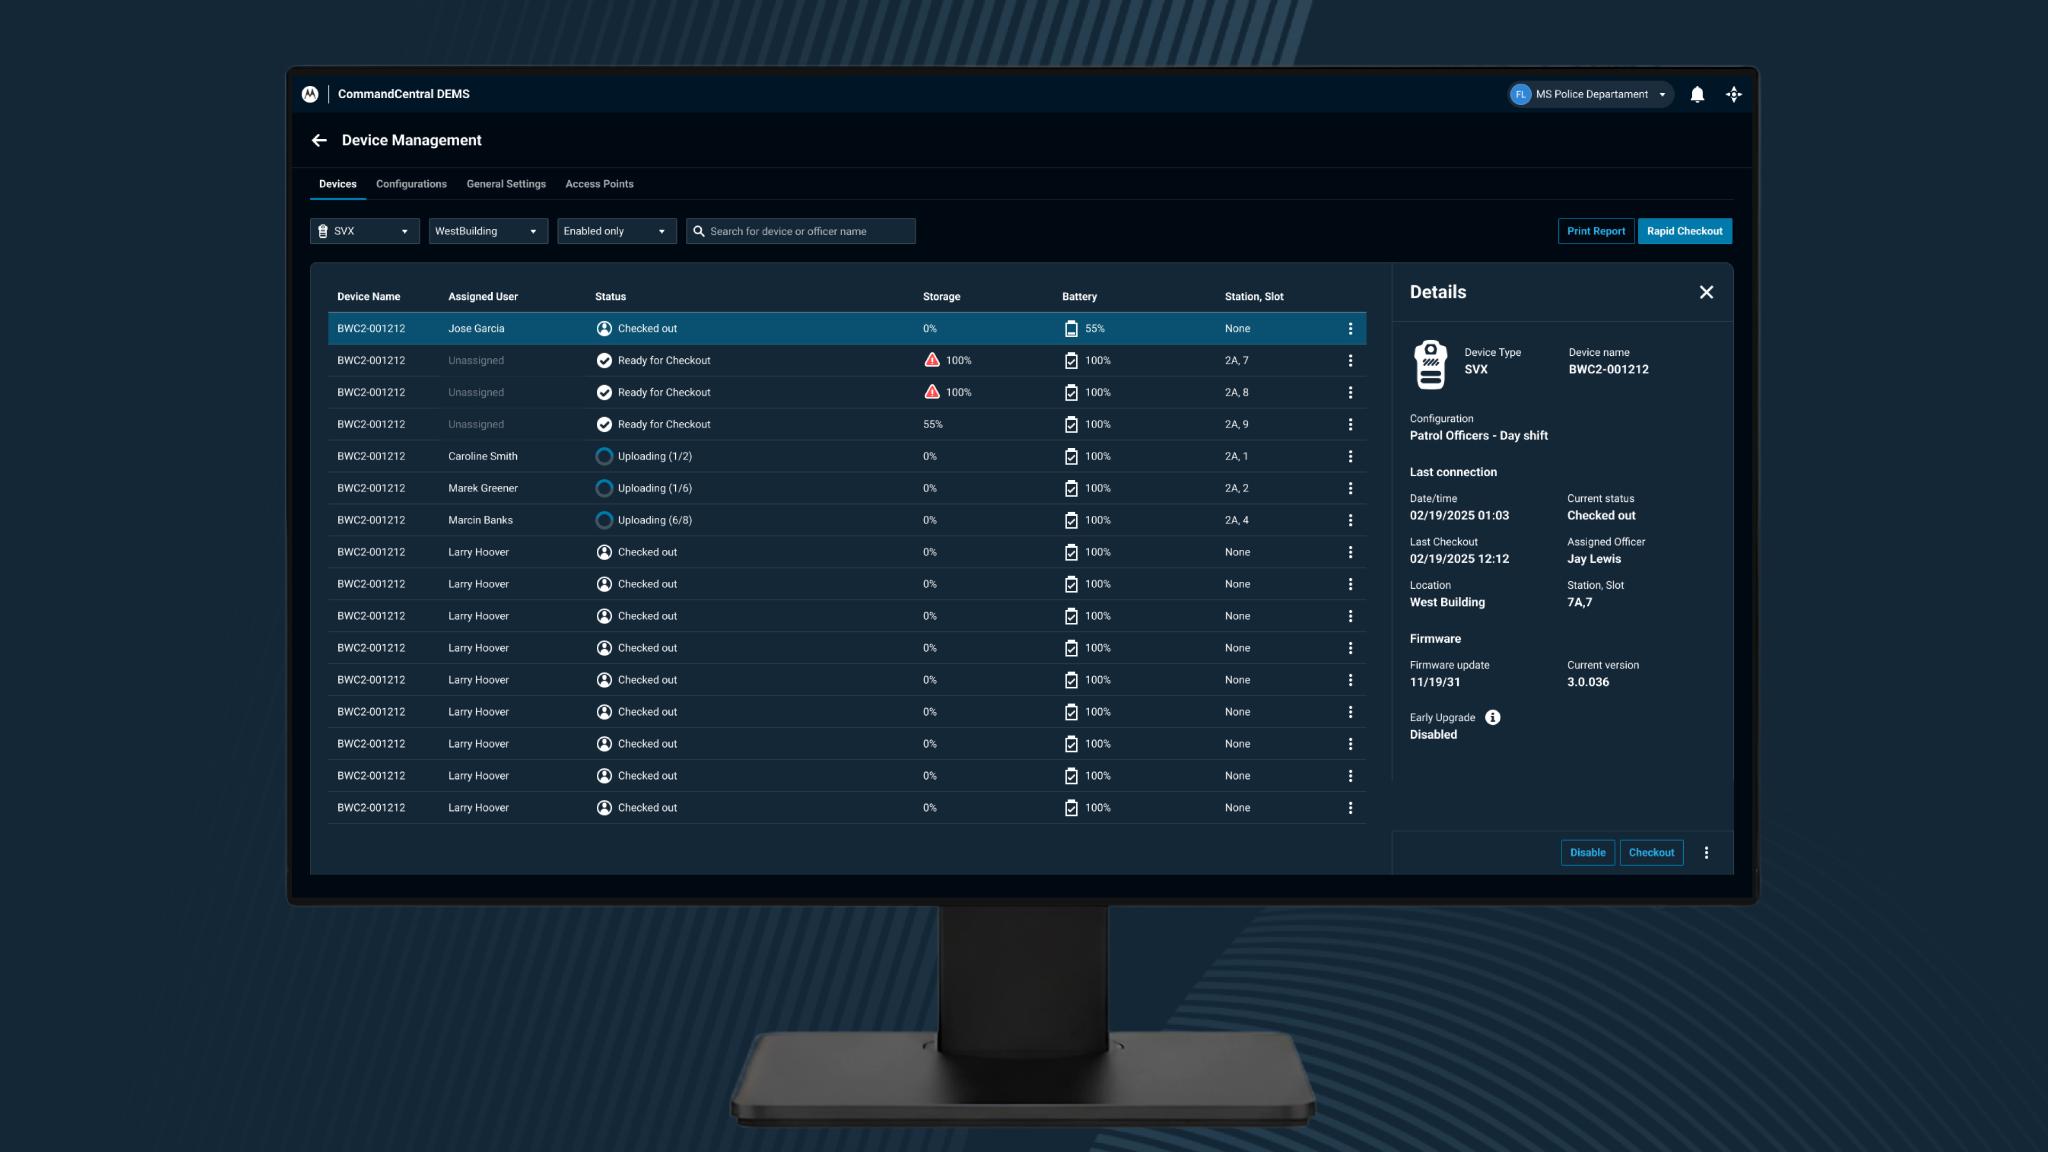Image resolution: width=2048 pixels, height=1152 pixels.
Task: Open the notifications bell
Action: click(x=1697, y=95)
